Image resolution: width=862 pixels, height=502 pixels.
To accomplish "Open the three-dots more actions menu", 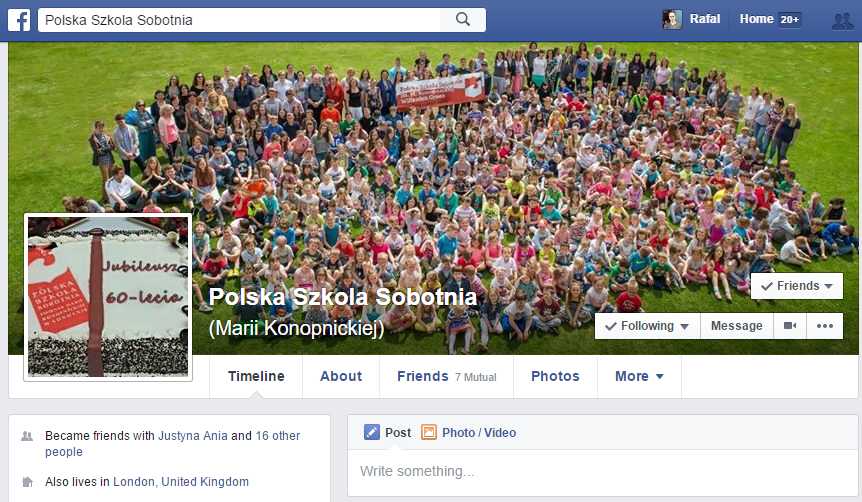I will coord(825,326).
